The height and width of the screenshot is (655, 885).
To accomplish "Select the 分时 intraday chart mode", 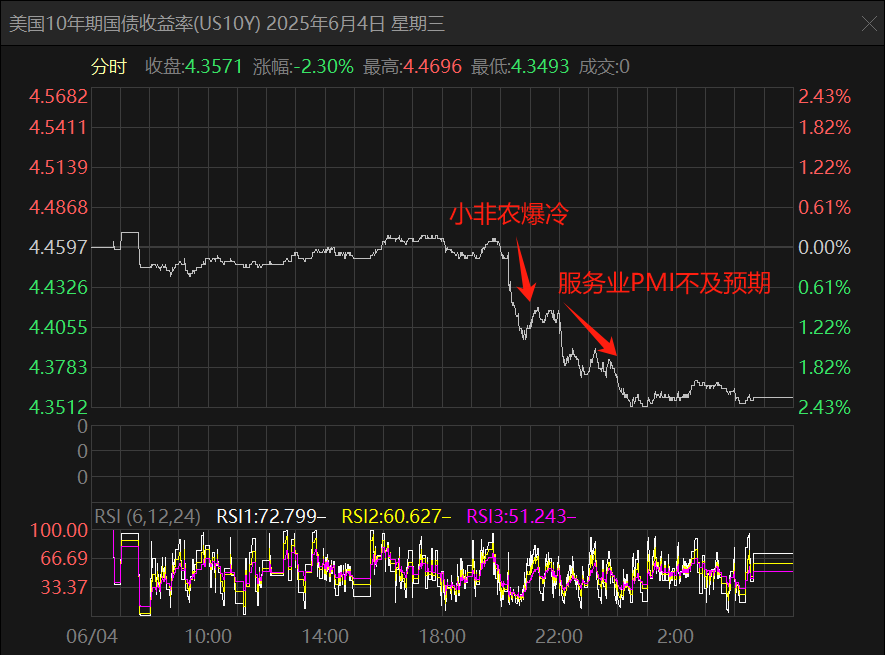I will (109, 67).
